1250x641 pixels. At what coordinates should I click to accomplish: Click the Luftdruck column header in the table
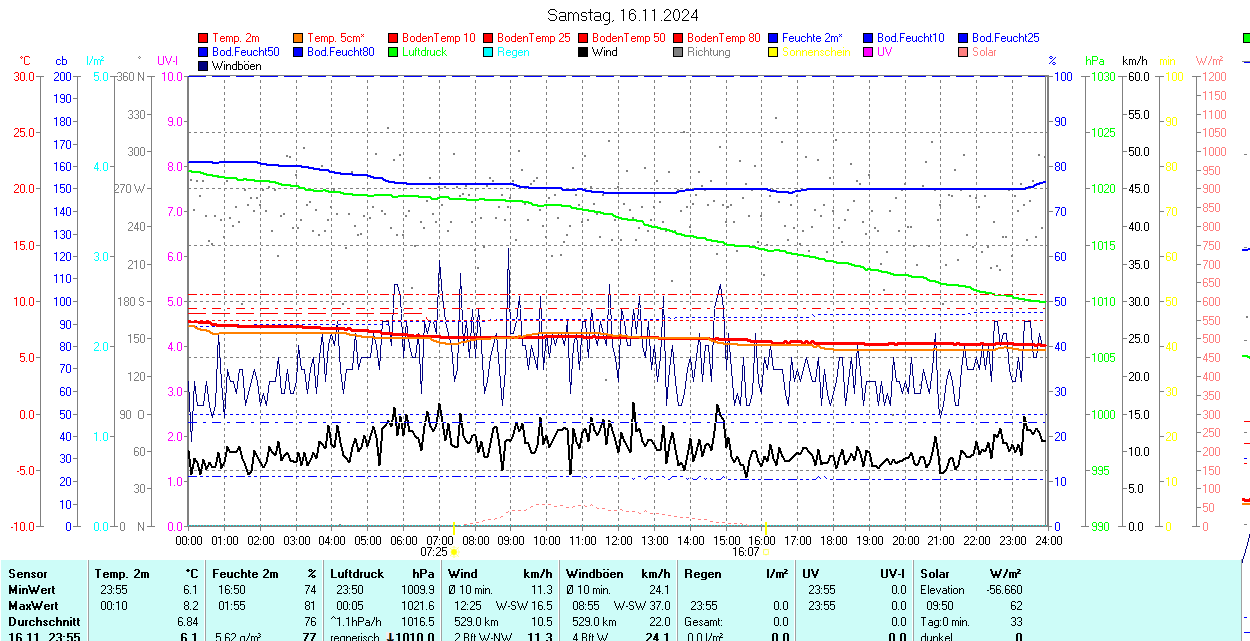click(357, 574)
